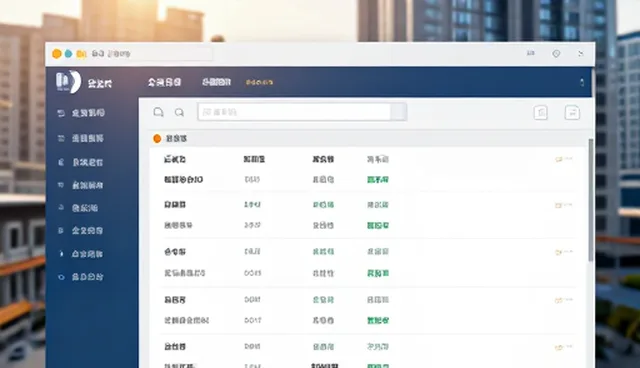The image size is (640, 368).
Task: Click the vertical scrollbar thumb of the list
Action: [590, 200]
